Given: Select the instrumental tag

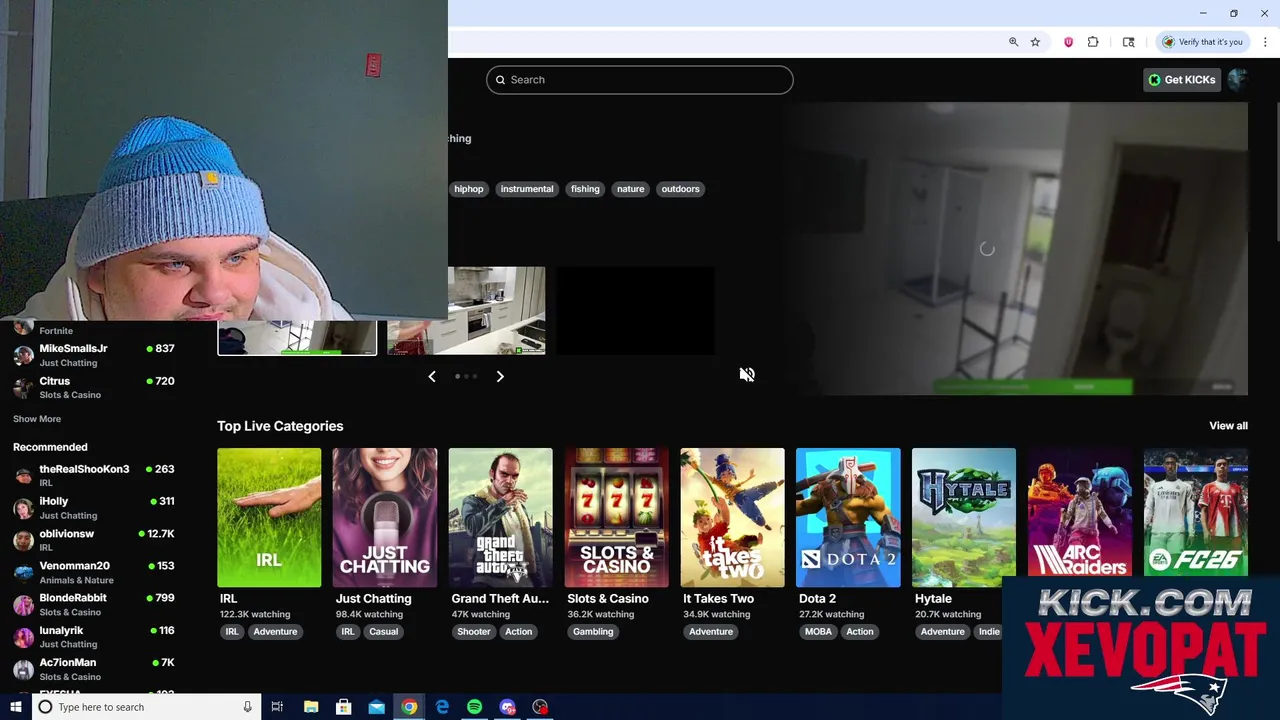Looking at the screenshot, I should coord(527,189).
